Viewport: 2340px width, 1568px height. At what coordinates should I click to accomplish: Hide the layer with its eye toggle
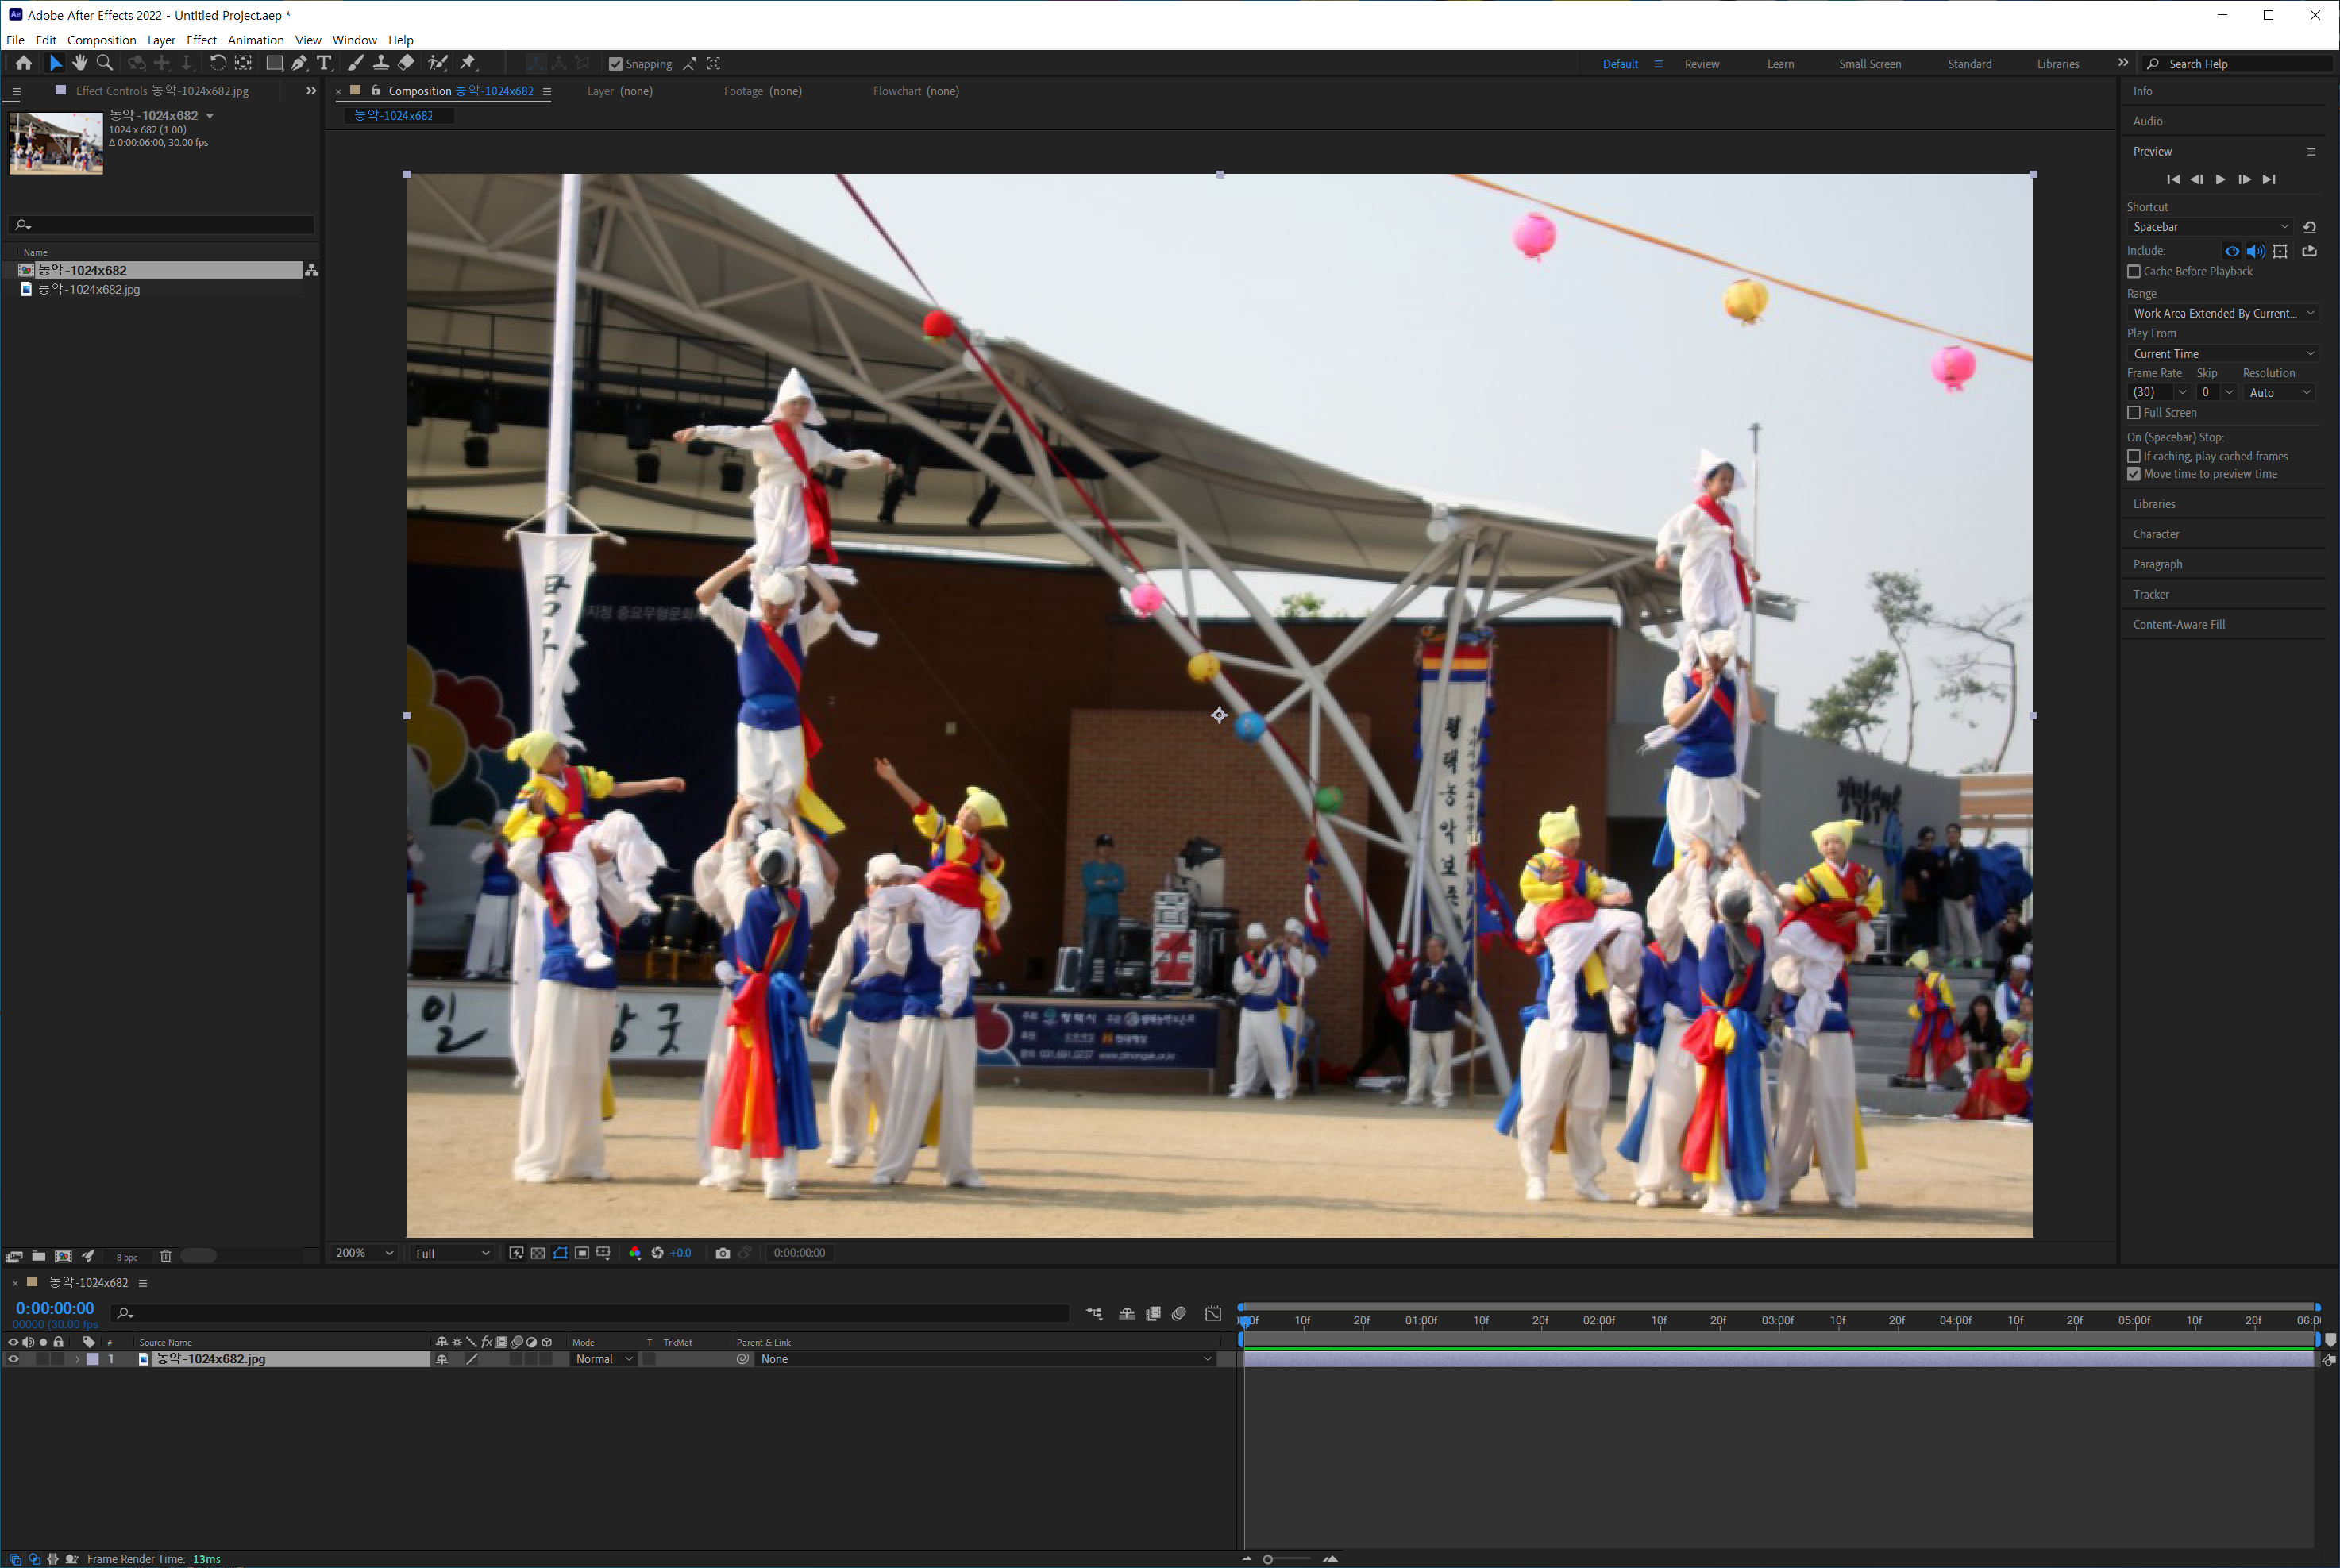tap(13, 1360)
